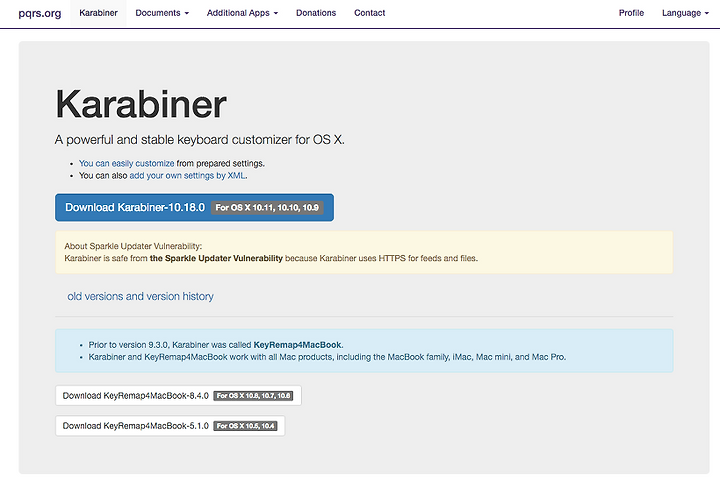The height and width of the screenshot is (482, 720).
Task: Open 'the Sparkle Updater Vulnerability' link
Action: point(216,258)
